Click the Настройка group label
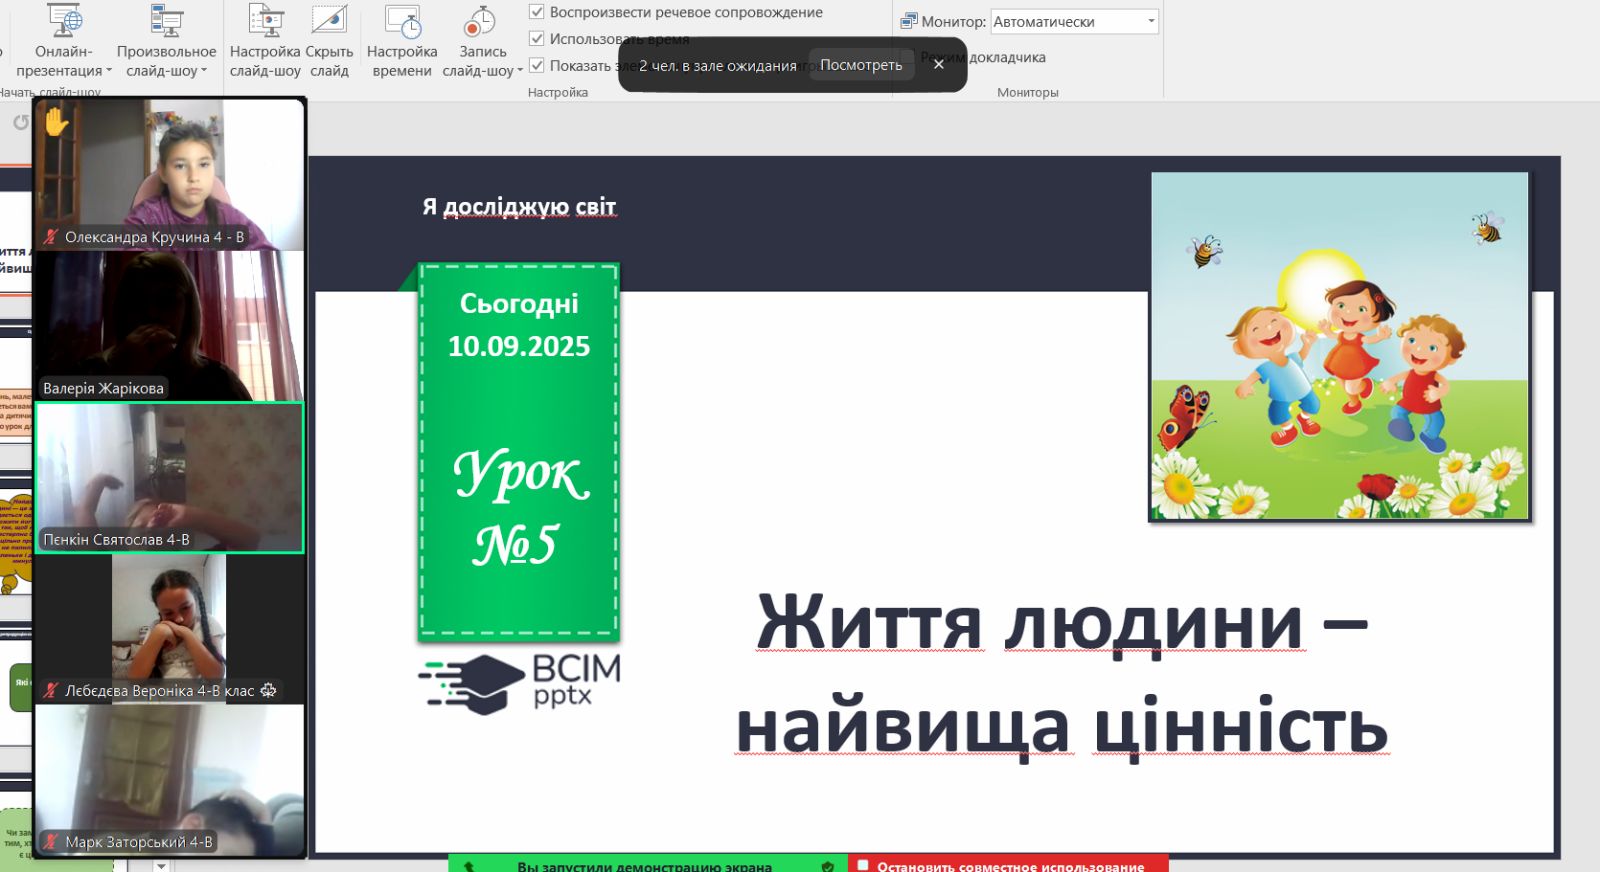Viewport: 1600px width, 872px height. tap(558, 92)
